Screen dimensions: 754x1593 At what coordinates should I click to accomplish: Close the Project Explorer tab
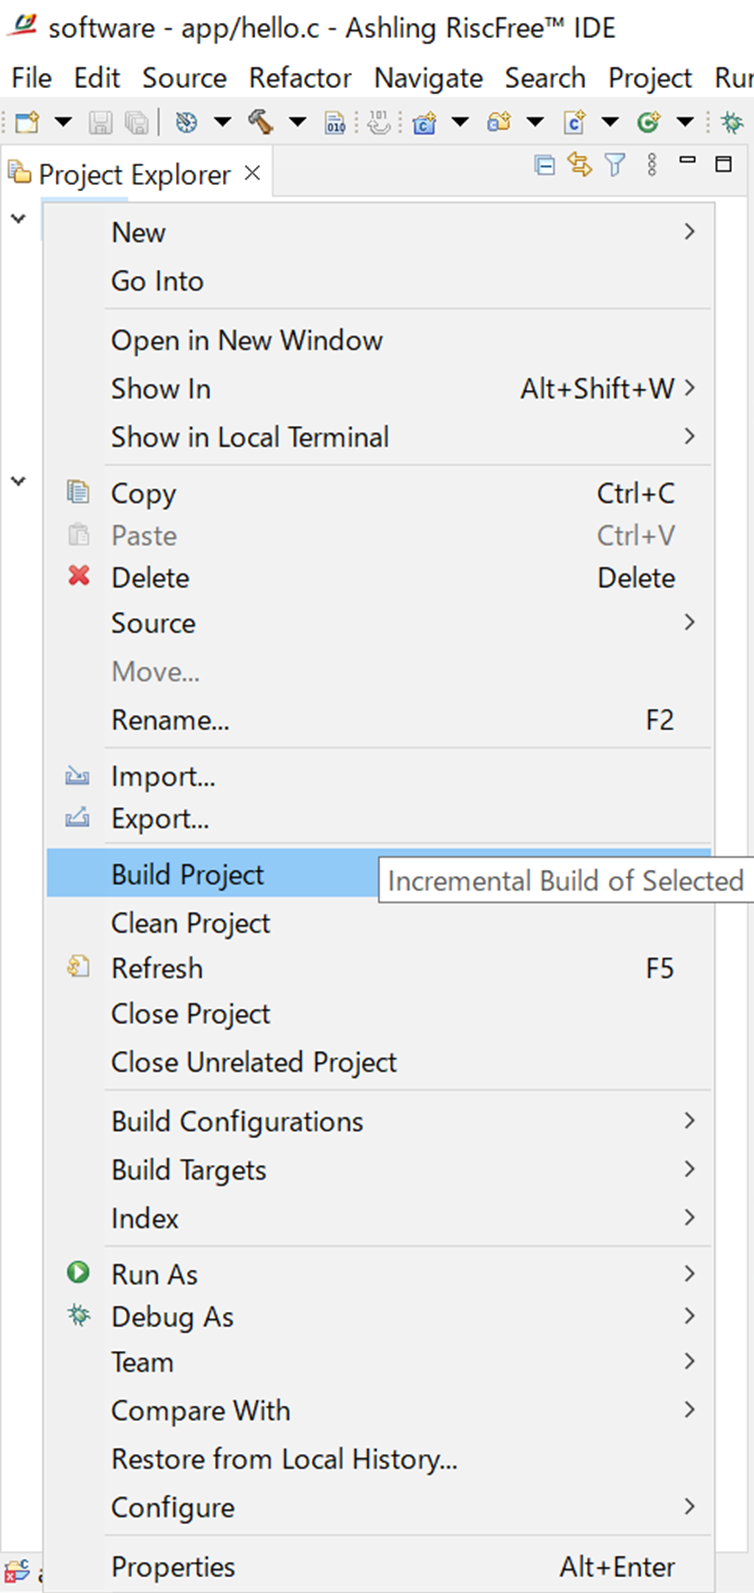tap(251, 173)
